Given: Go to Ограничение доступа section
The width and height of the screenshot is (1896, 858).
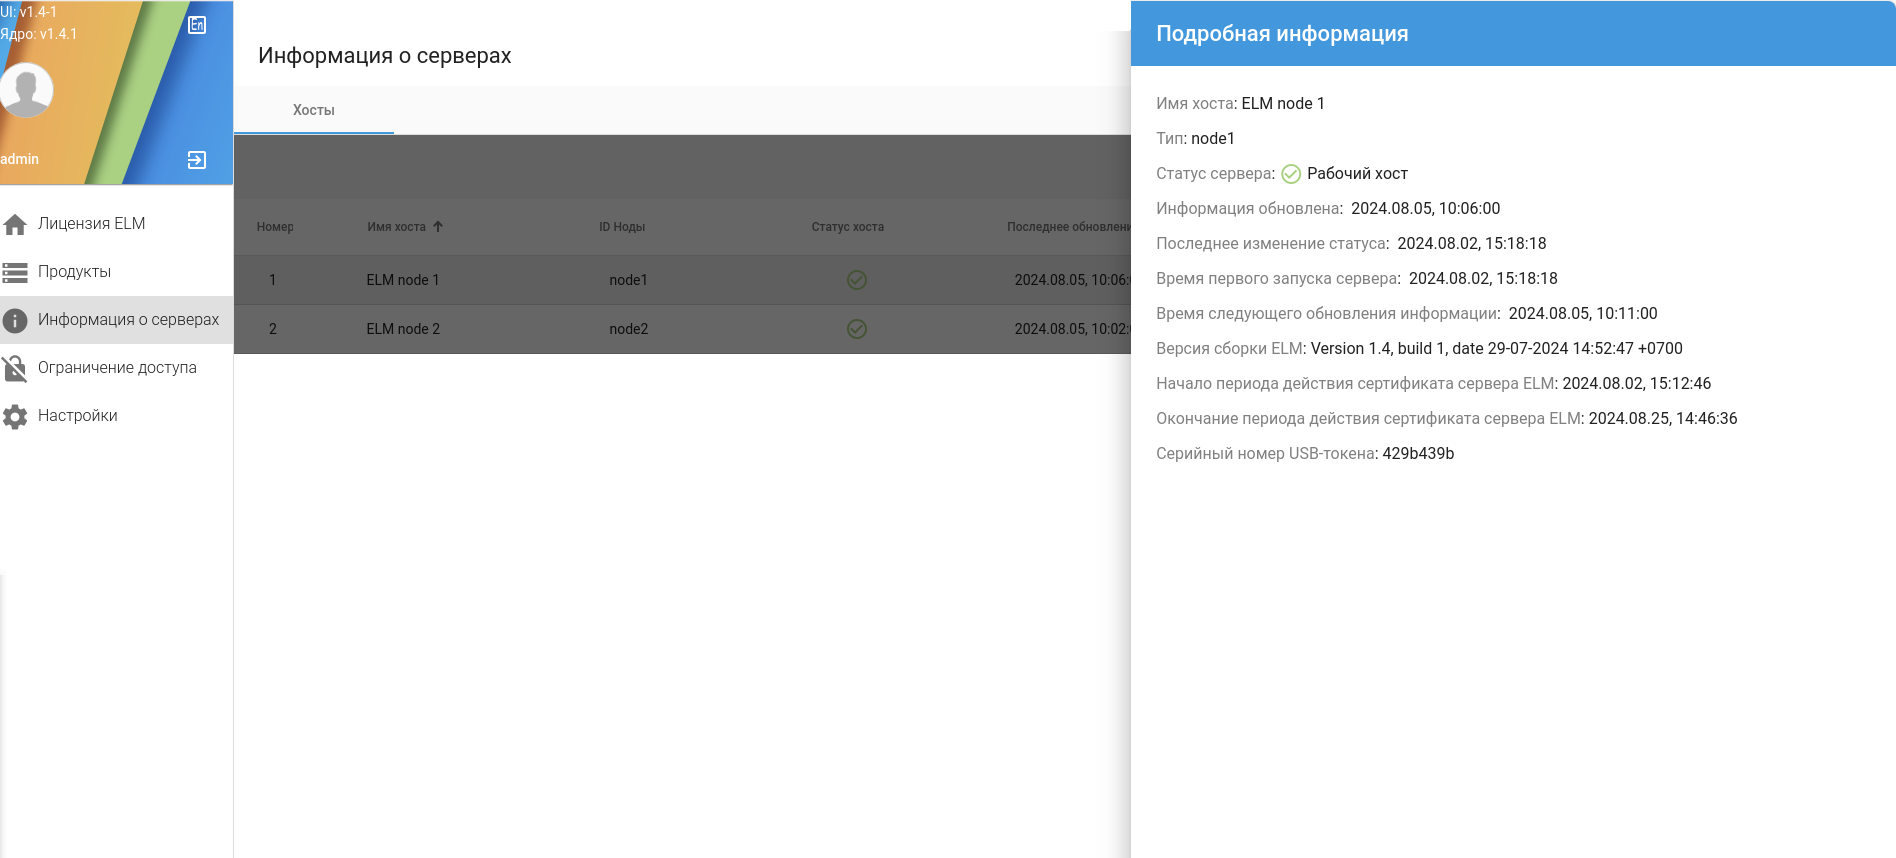Looking at the screenshot, I should click(x=116, y=368).
